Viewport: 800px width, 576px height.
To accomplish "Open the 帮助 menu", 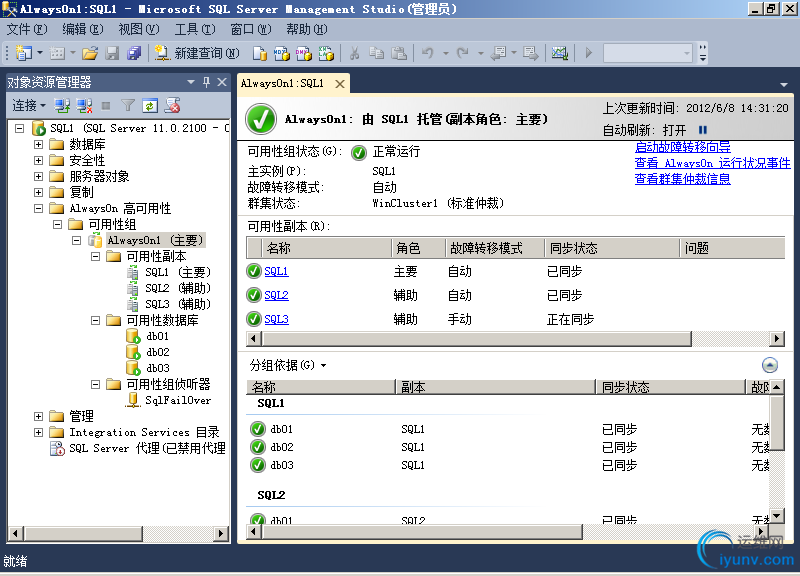I will 307,29.
